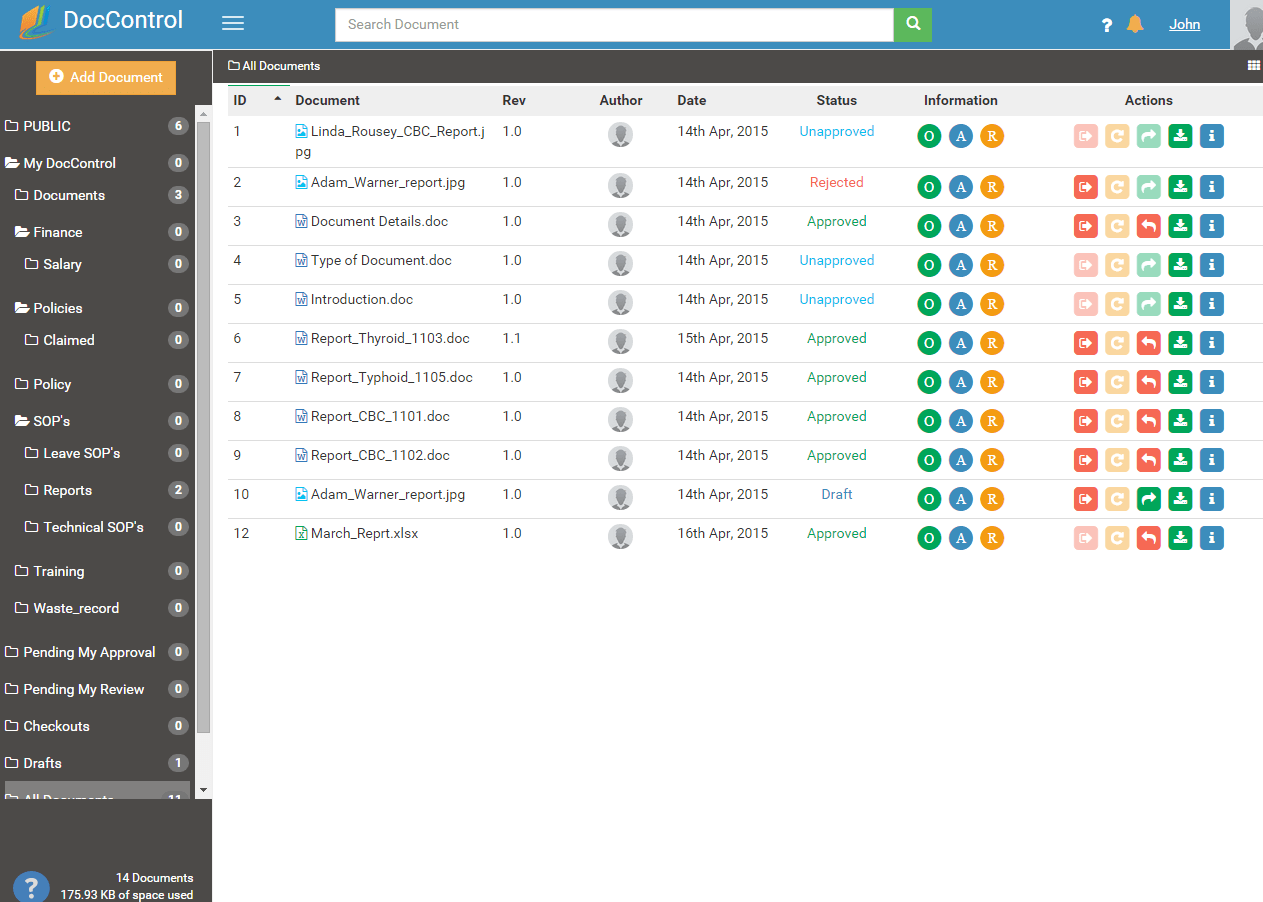Click the DocControl logo
The image size is (1263, 902).
coord(100,20)
